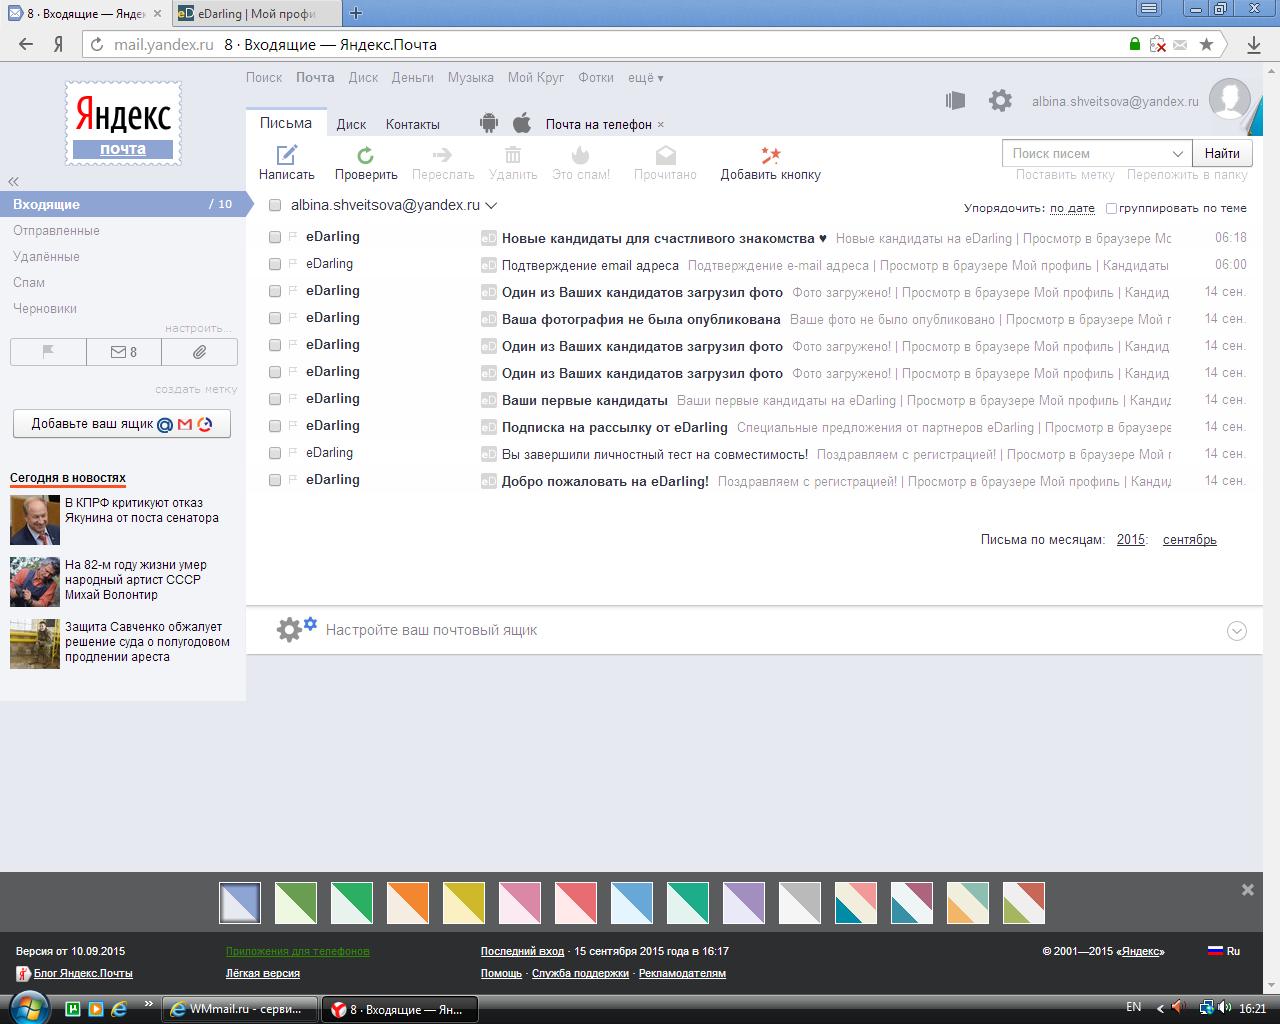The height and width of the screenshot is (1024, 1280).
Task: Select the yellow theme color swatch
Action: pyautogui.click(x=464, y=903)
